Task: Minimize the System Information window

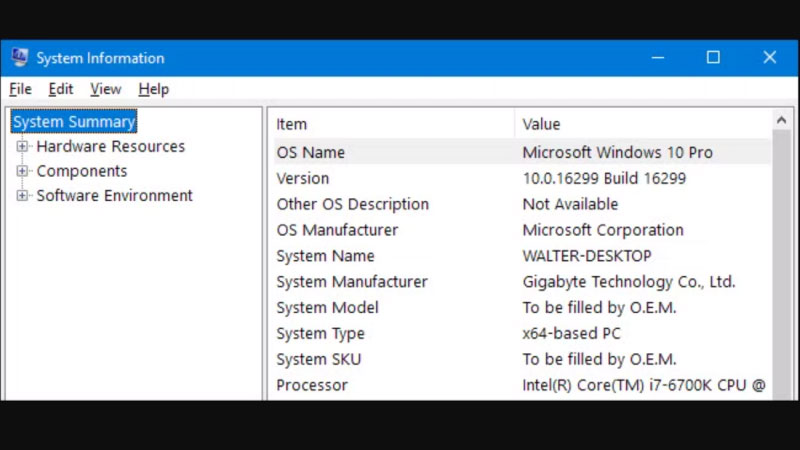Action: coord(657,58)
